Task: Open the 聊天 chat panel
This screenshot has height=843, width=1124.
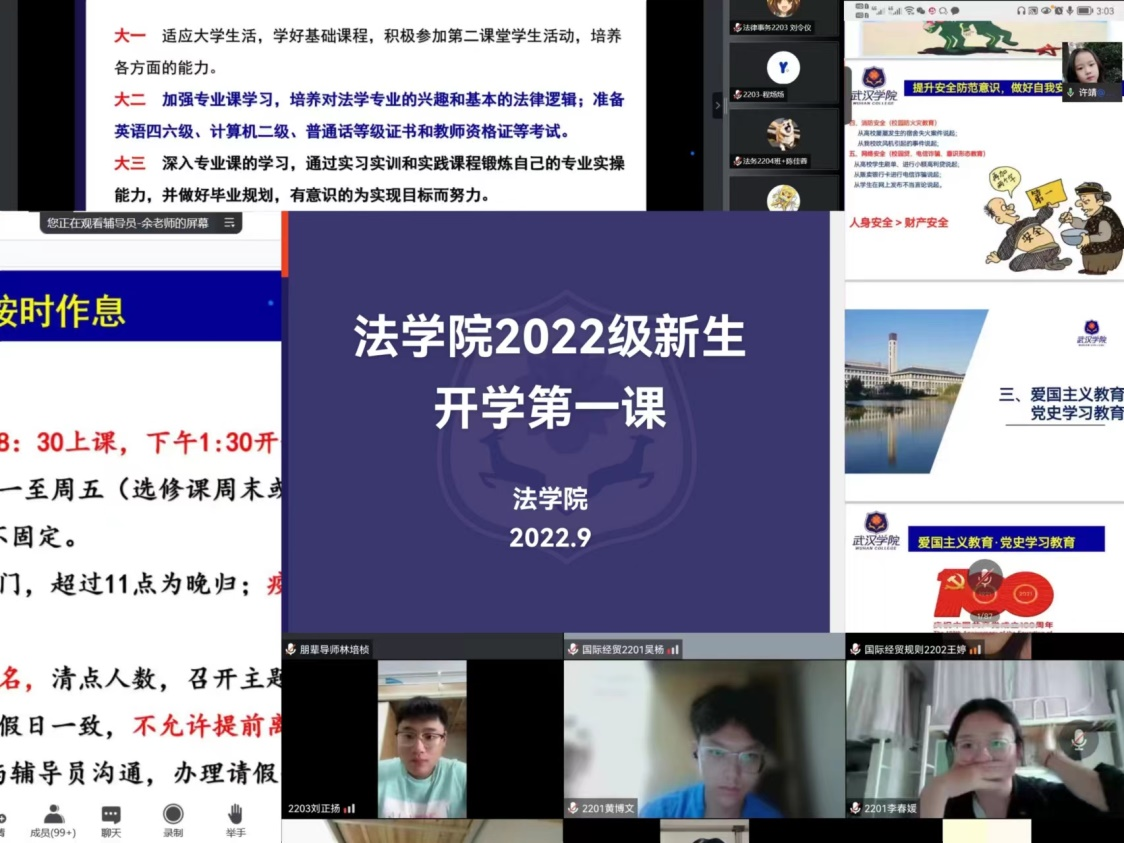Action: 111,819
